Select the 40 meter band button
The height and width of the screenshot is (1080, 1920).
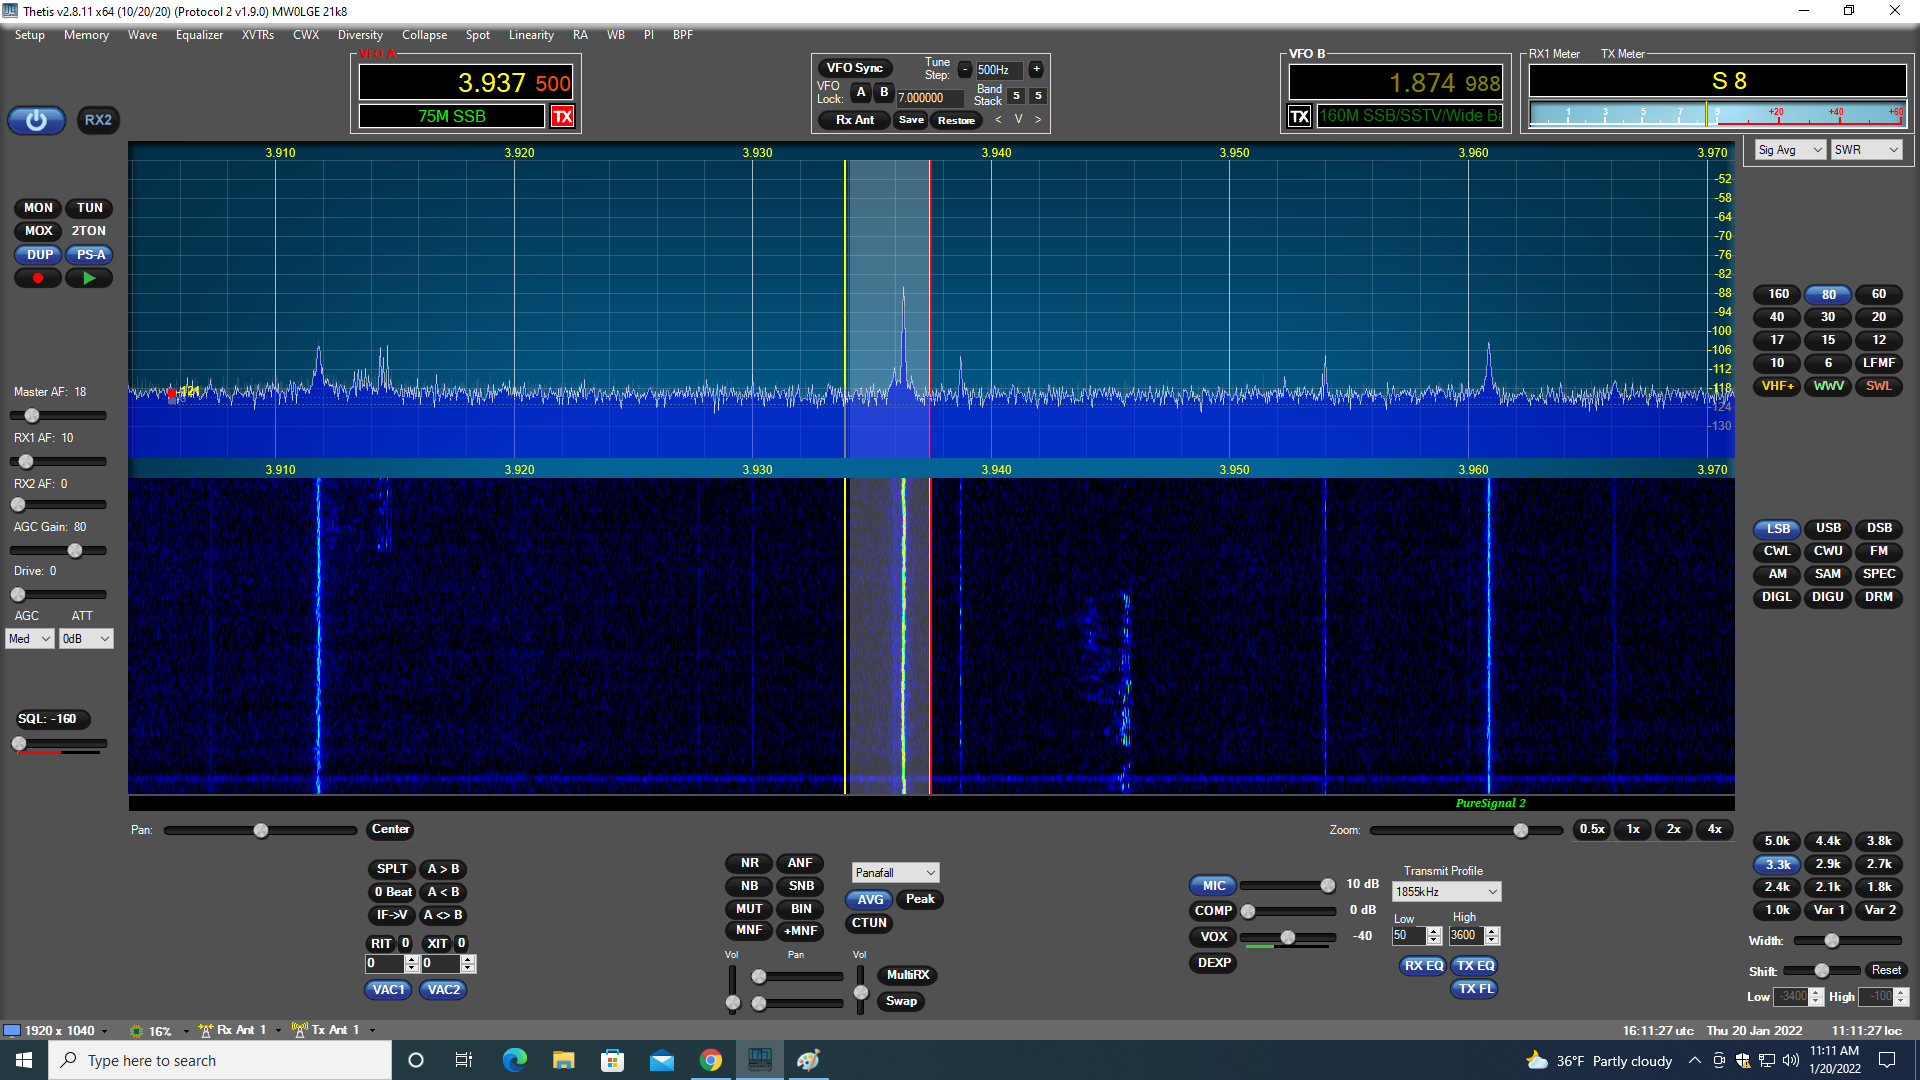(1777, 317)
